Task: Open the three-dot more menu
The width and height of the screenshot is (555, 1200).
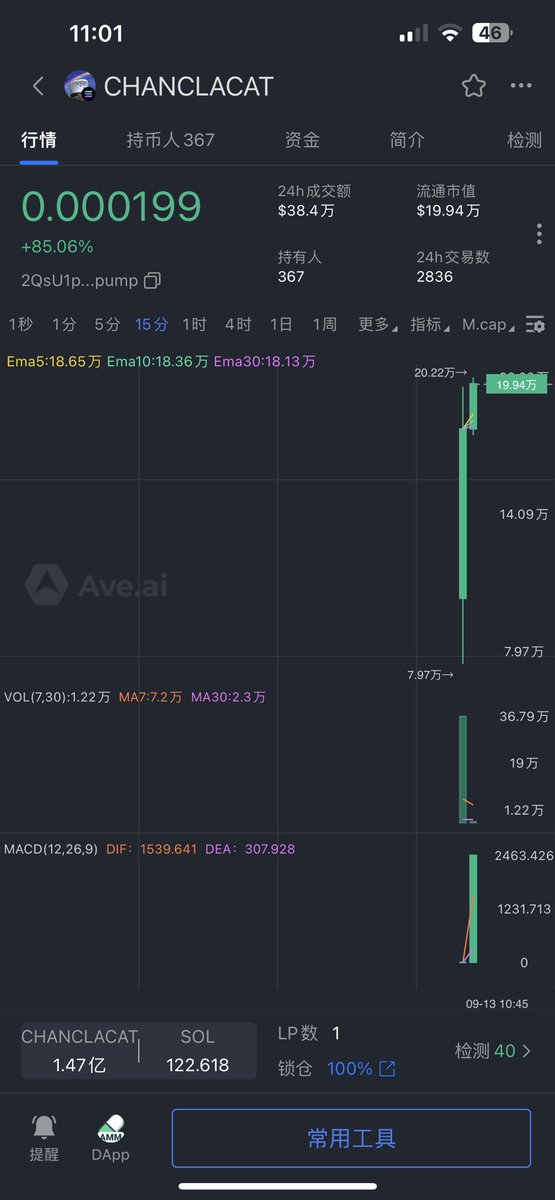Action: point(521,86)
